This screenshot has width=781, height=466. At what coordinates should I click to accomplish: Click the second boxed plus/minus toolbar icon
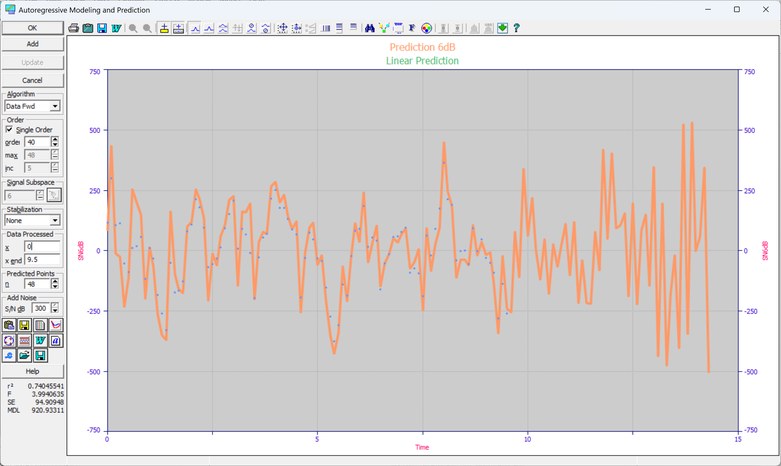(178, 28)
